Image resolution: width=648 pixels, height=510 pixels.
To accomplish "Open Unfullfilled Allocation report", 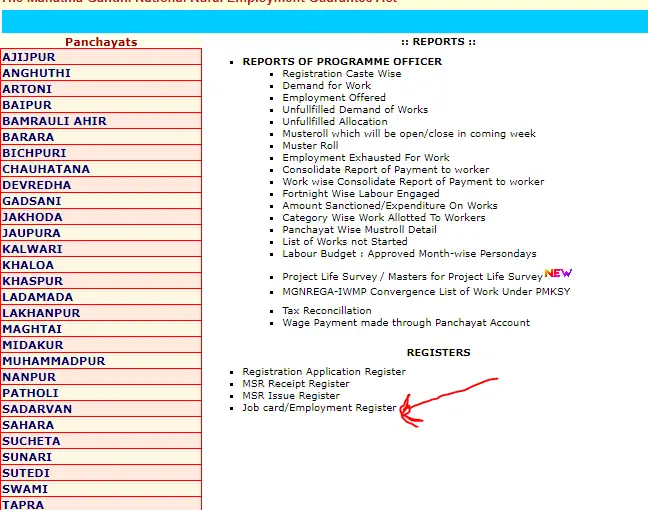I will tap(335, 122).
